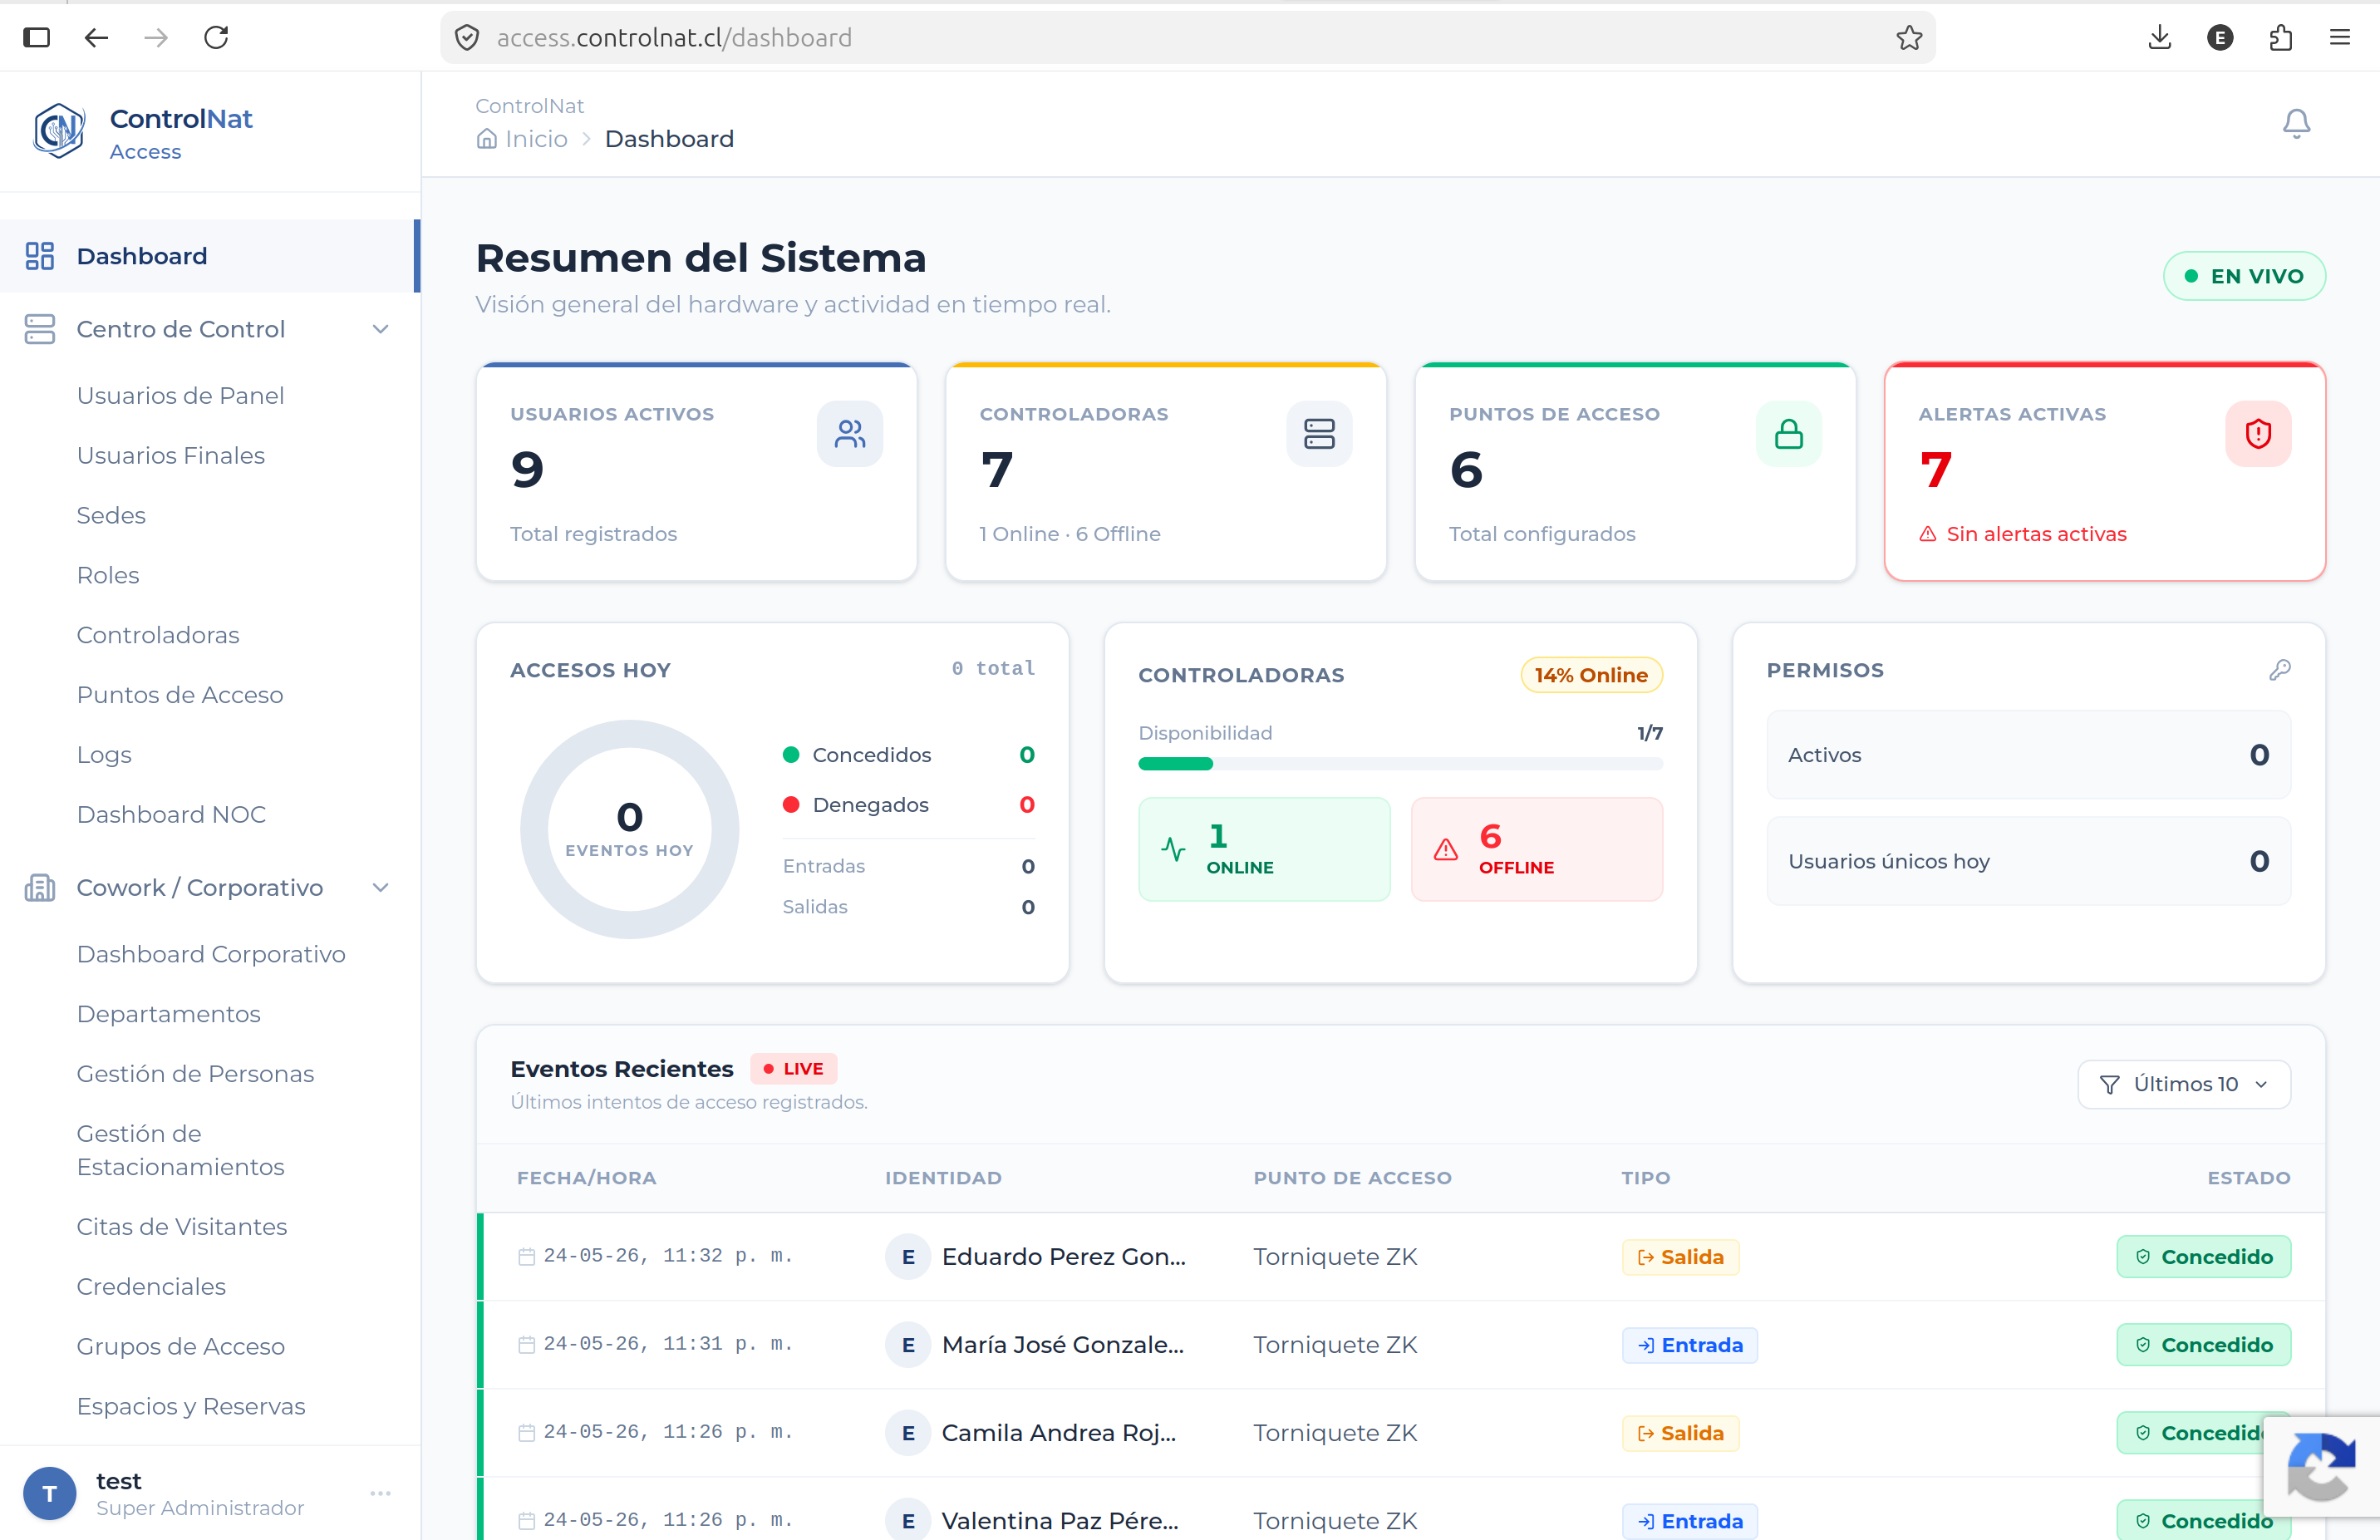Click the Eventos Hoy donut chart
This screenshot has width=2380, height=1540.
coord(629,829)
